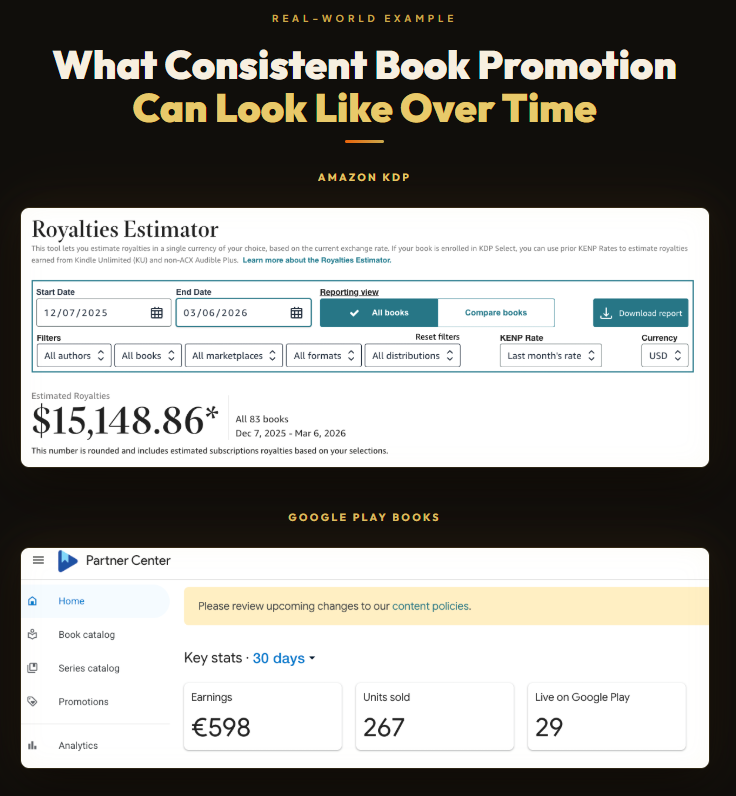Image resolution: width=736 pixels, height=796 pixels.
Task: Click the Book catalog sidebar icon
Action: (x=33, y=635)
